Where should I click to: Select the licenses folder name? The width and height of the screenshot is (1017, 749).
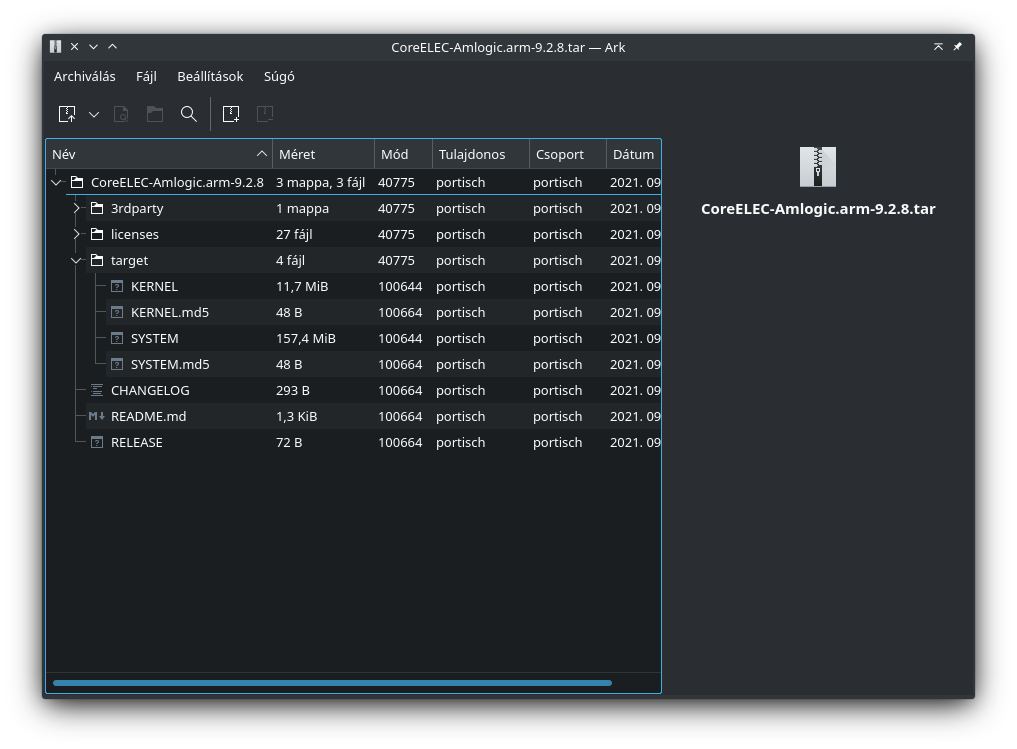coord(135,234)
